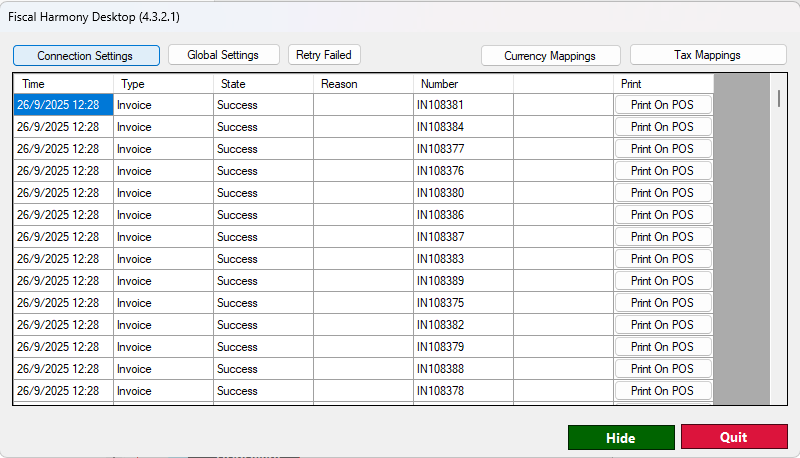Print invoice IN108376 on POS
The image size is (800, 458).
tap(663, 170)
